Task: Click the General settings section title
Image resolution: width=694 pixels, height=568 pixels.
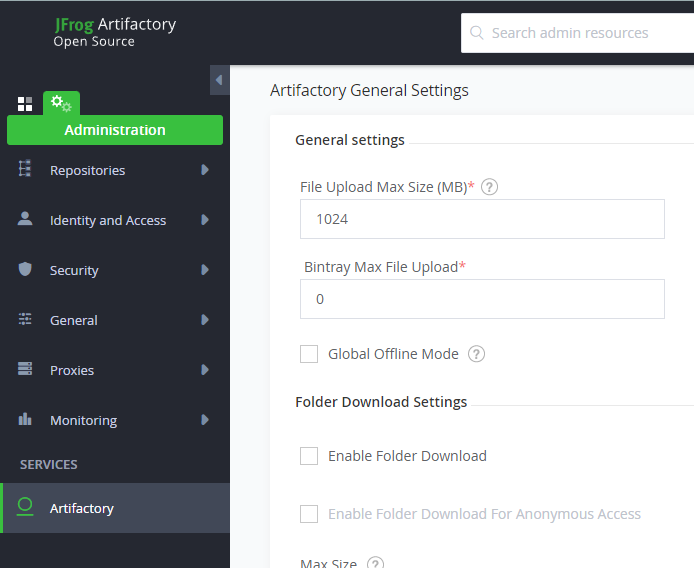Action: pos(350,140)
